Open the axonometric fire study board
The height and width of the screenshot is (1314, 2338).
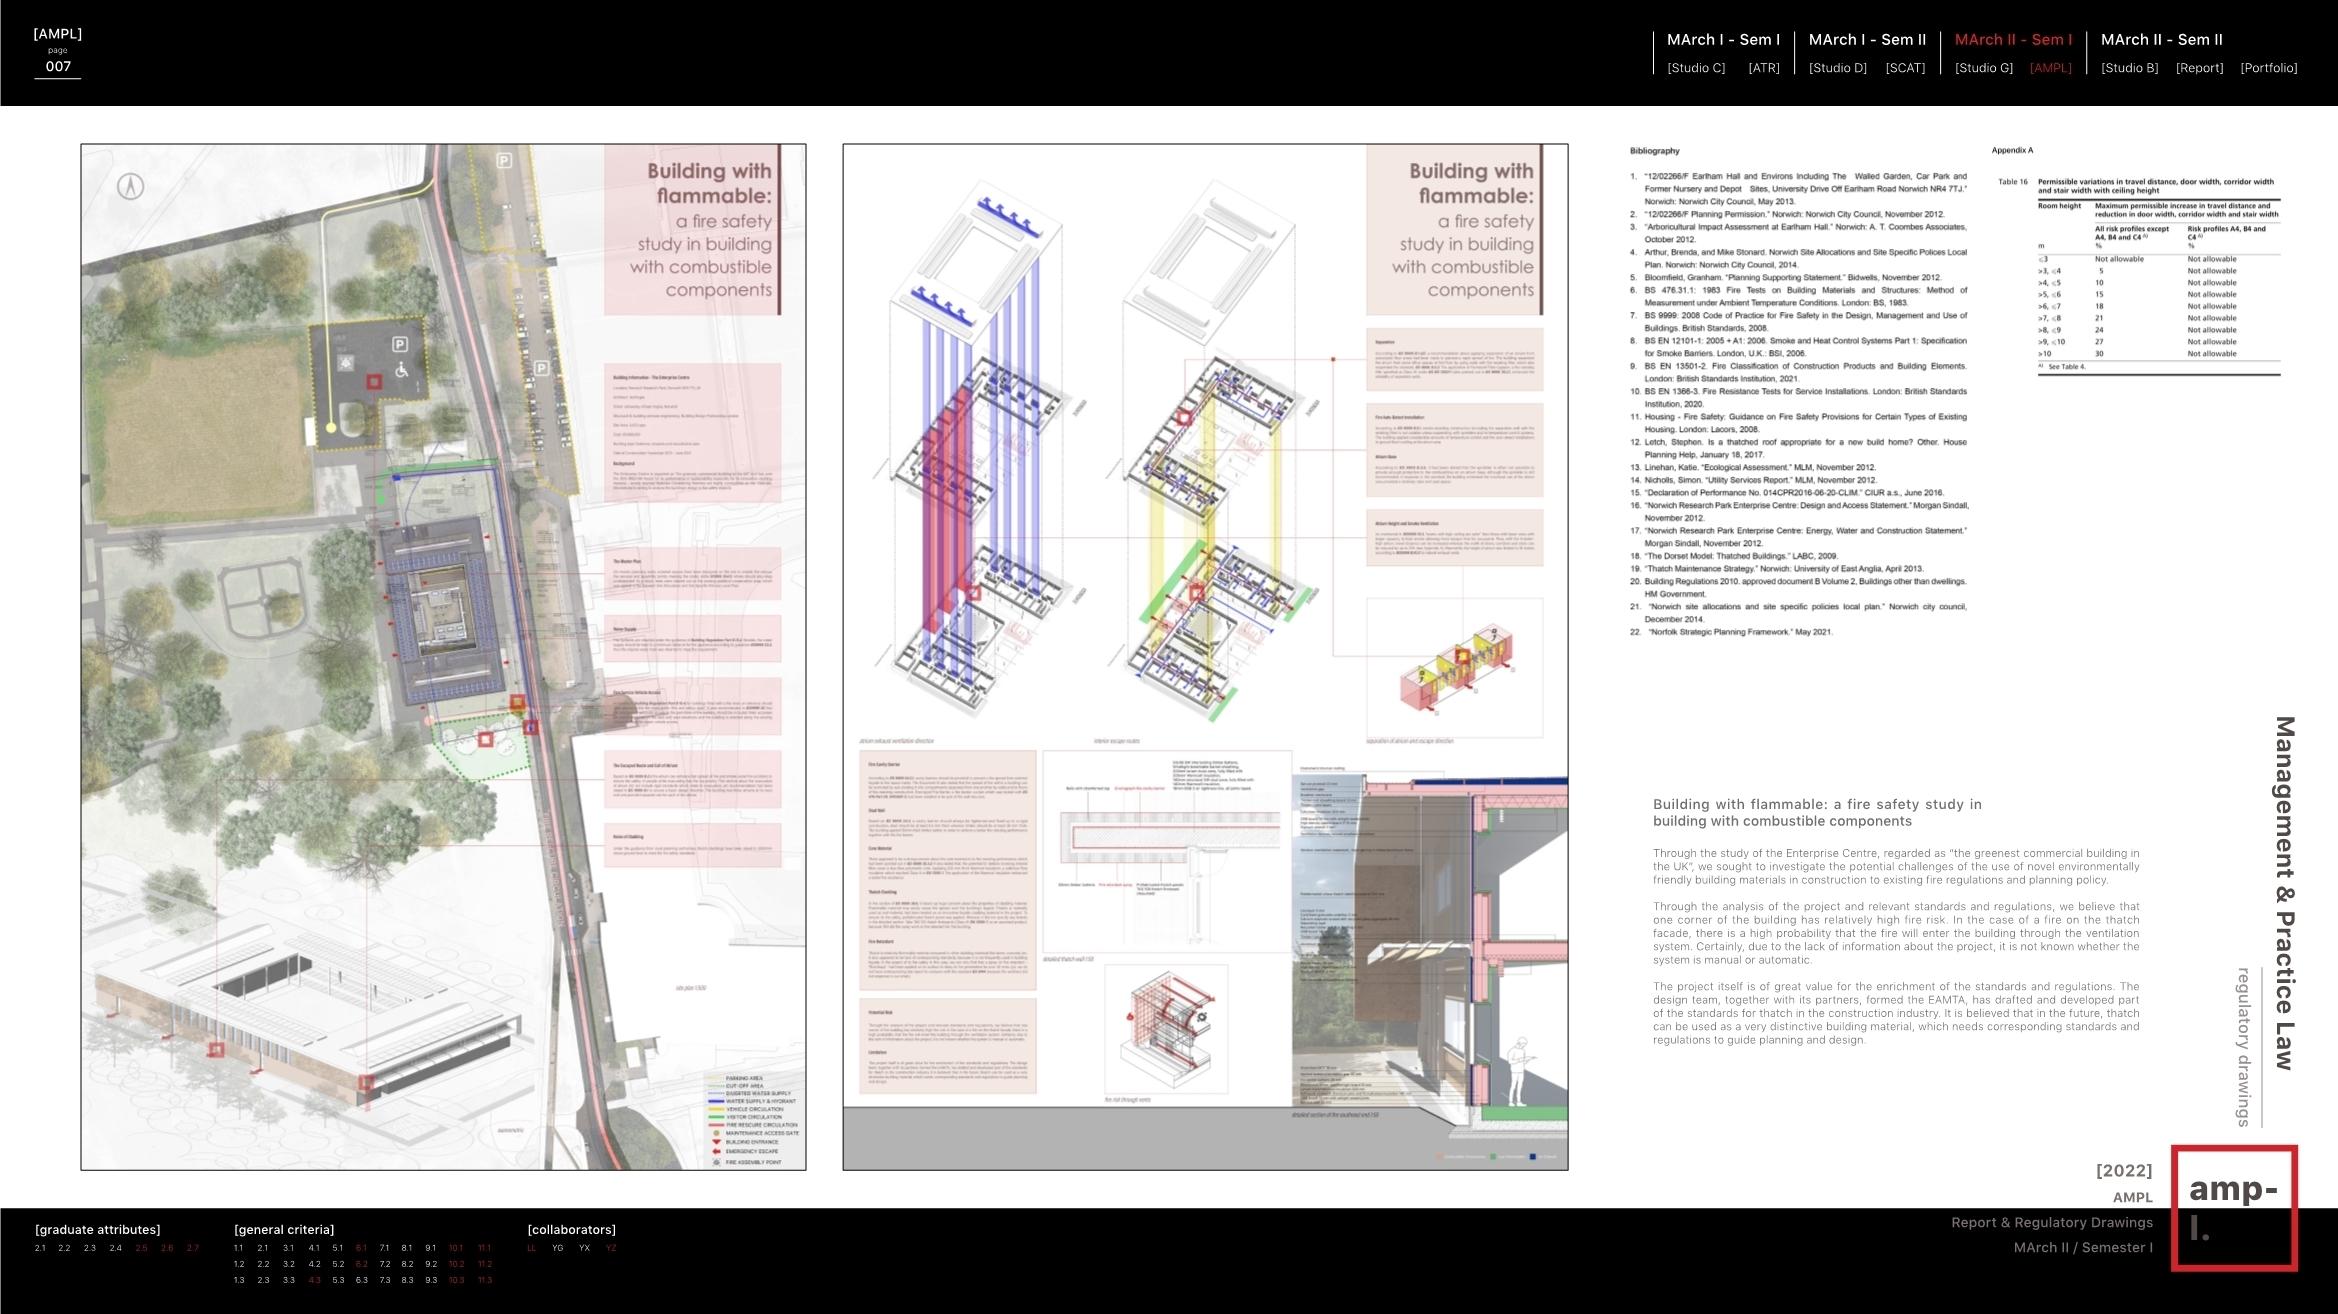(x=1205, y=656)
